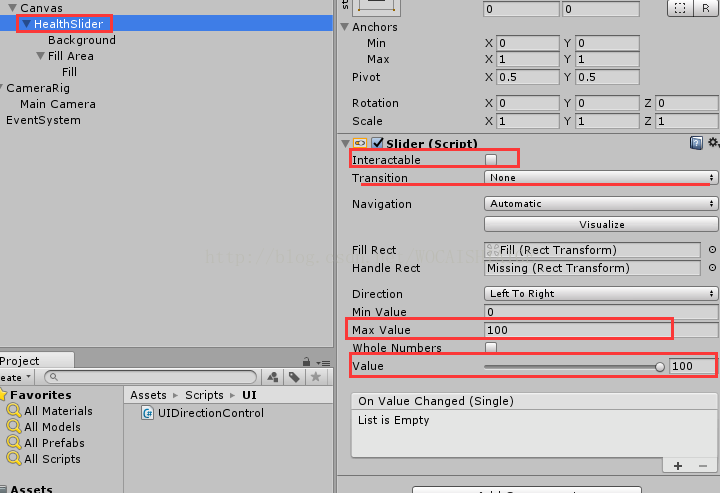This screenshot has width=720, height=493.
Task: Click the magnifier icon in Project search
Action: pos(54,377)
